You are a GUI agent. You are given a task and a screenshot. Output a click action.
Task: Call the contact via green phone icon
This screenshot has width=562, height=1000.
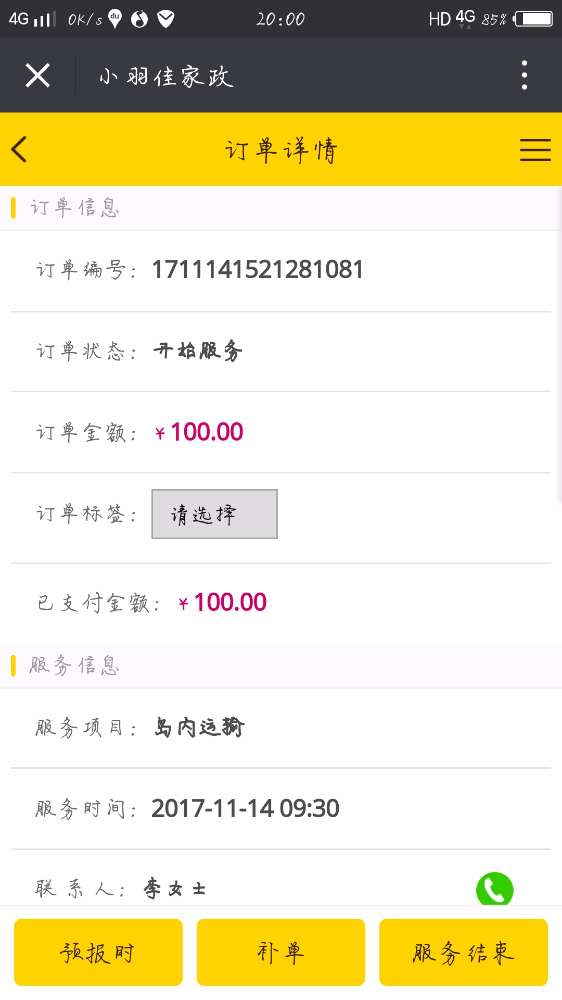point(494,889)
